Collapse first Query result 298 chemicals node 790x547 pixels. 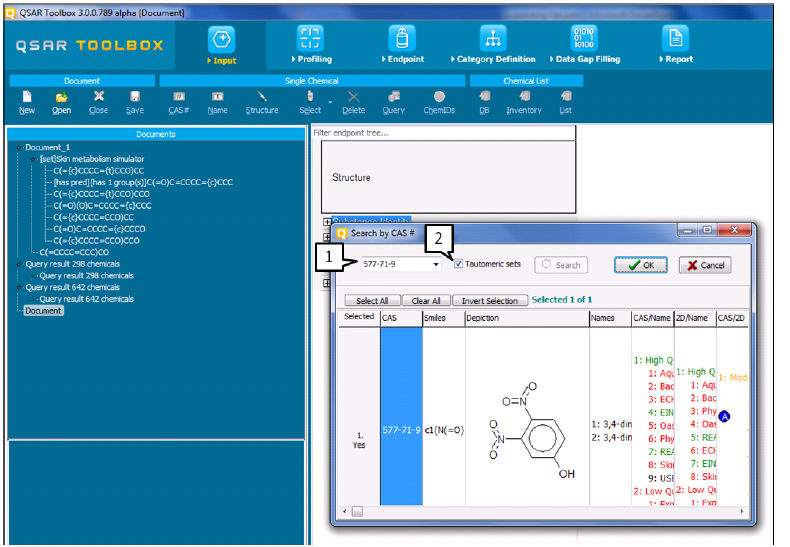(x=19, y=264)
